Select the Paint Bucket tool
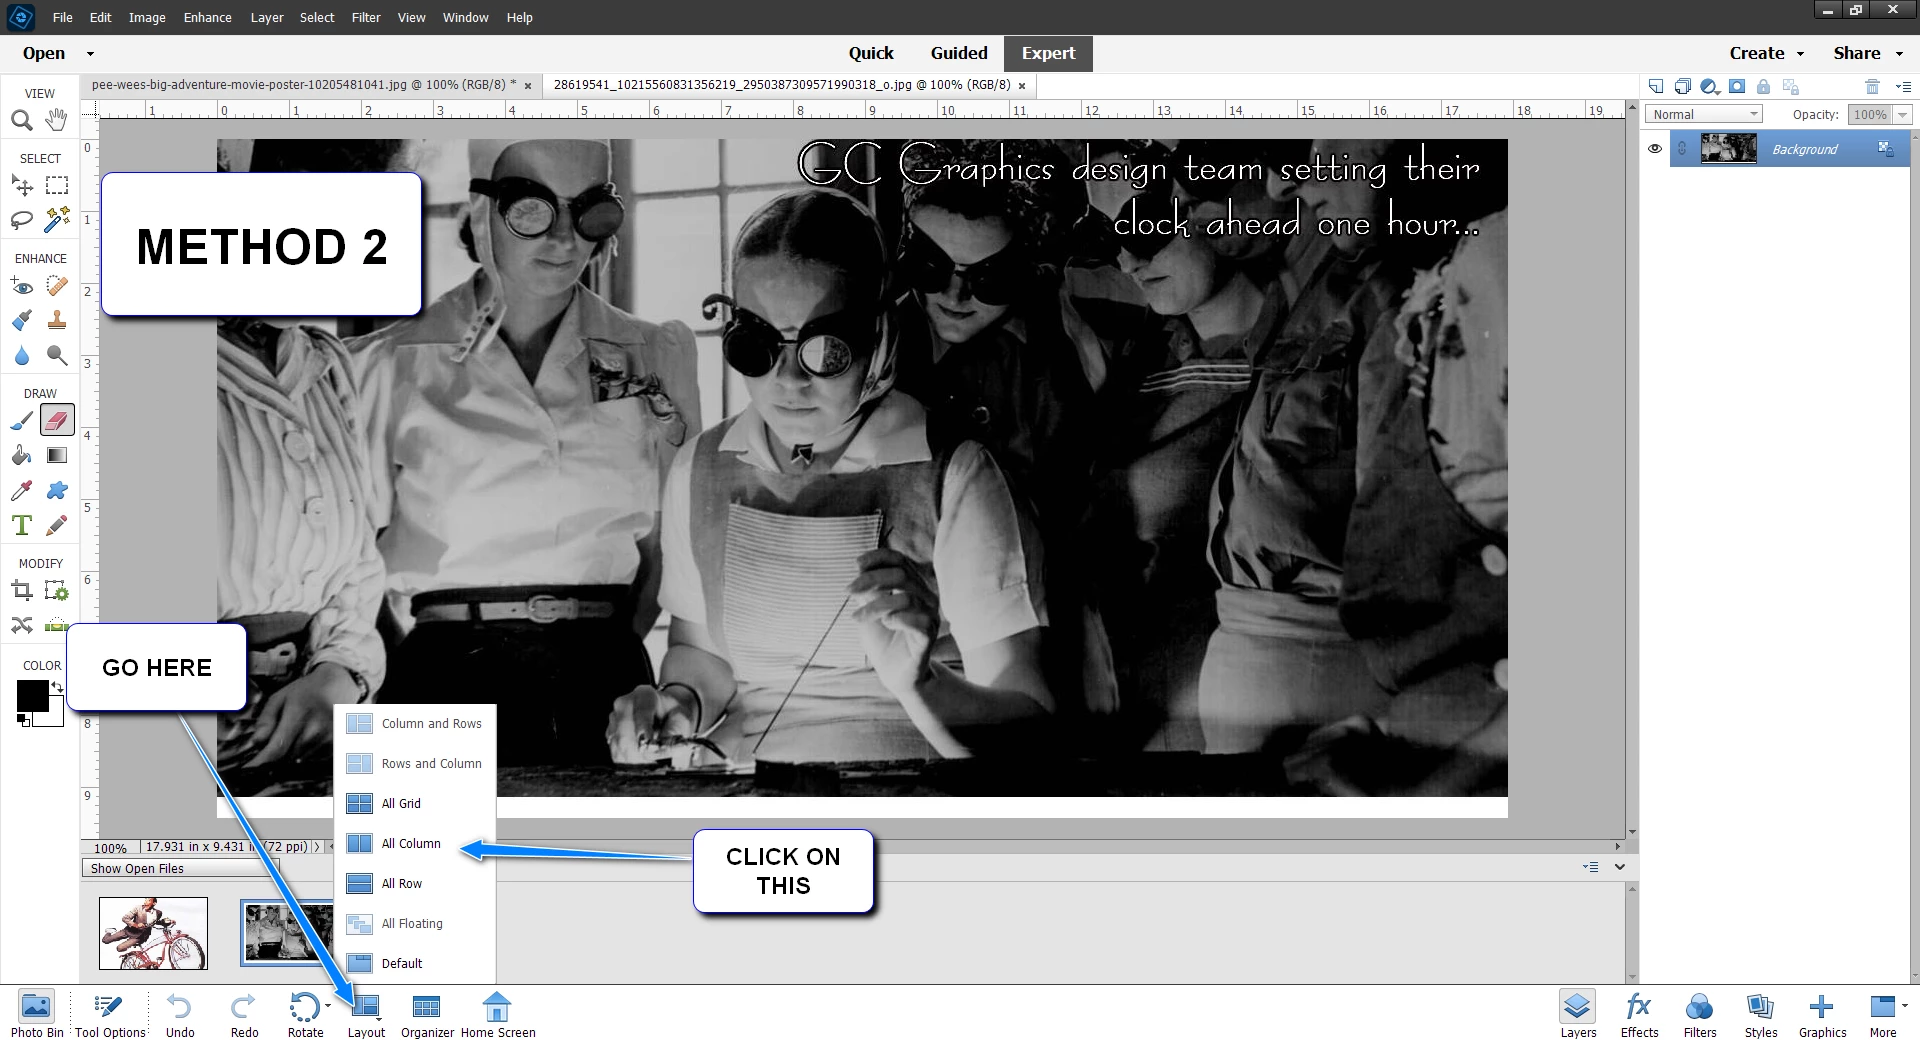 [21, 456]
